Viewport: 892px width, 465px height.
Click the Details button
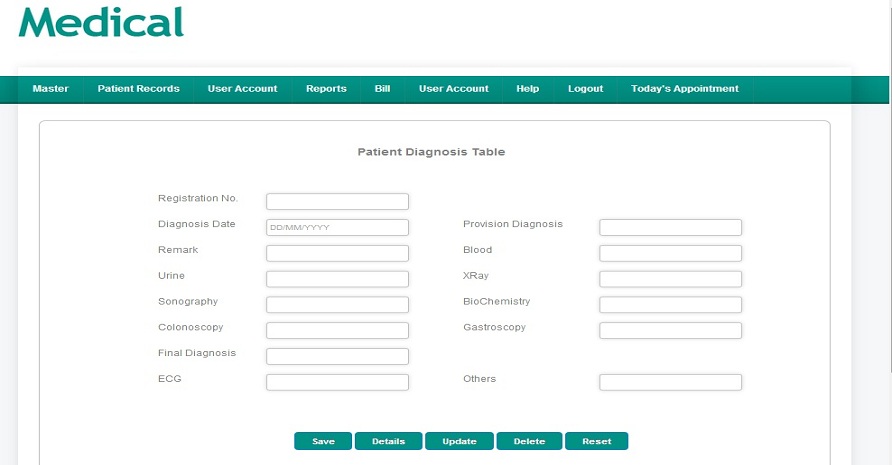pyautogui.click(x=389, y=441)
